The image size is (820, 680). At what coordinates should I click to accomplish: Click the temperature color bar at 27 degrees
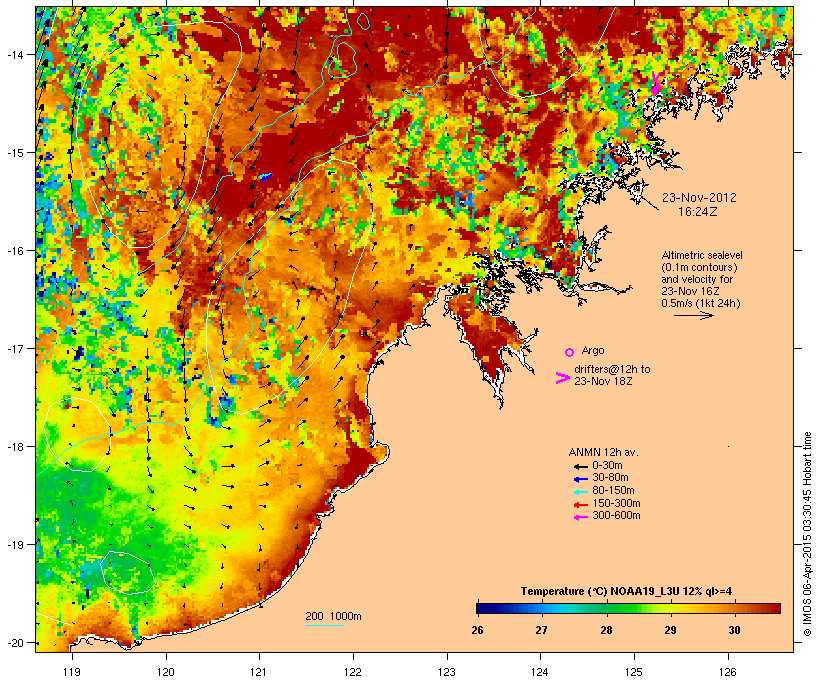[x=541, y=608]
